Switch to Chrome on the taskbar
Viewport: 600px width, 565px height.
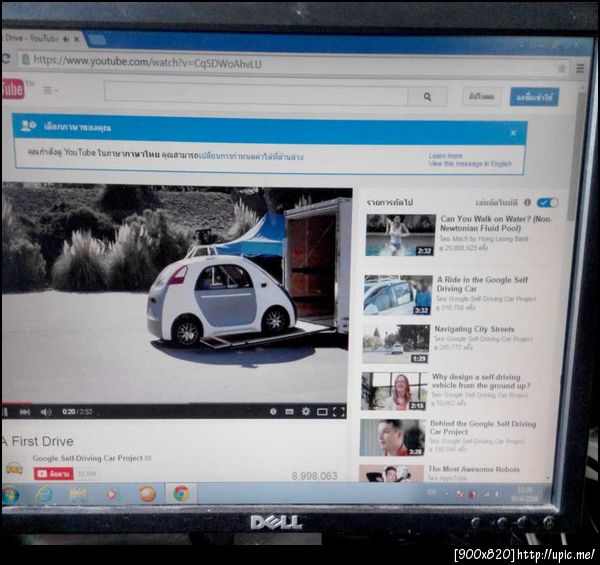pyautogui.click(x=181, y=493)
